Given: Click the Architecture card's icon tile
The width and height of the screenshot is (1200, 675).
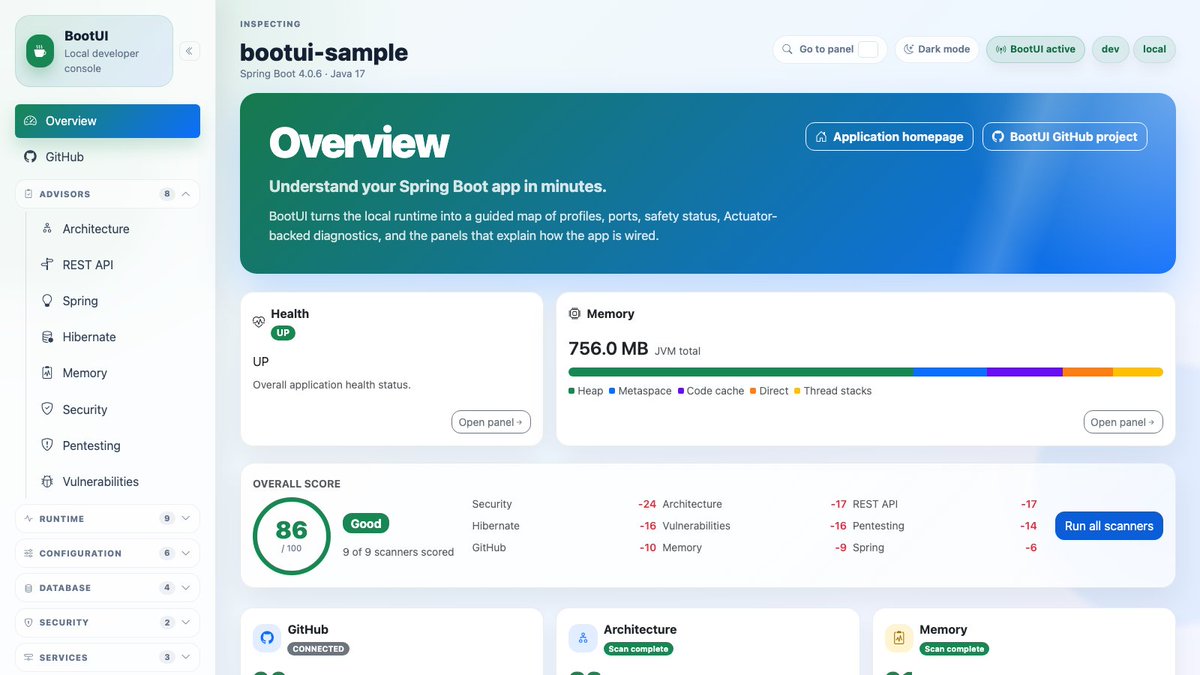Looking at the screenshot, I should 583,638.
